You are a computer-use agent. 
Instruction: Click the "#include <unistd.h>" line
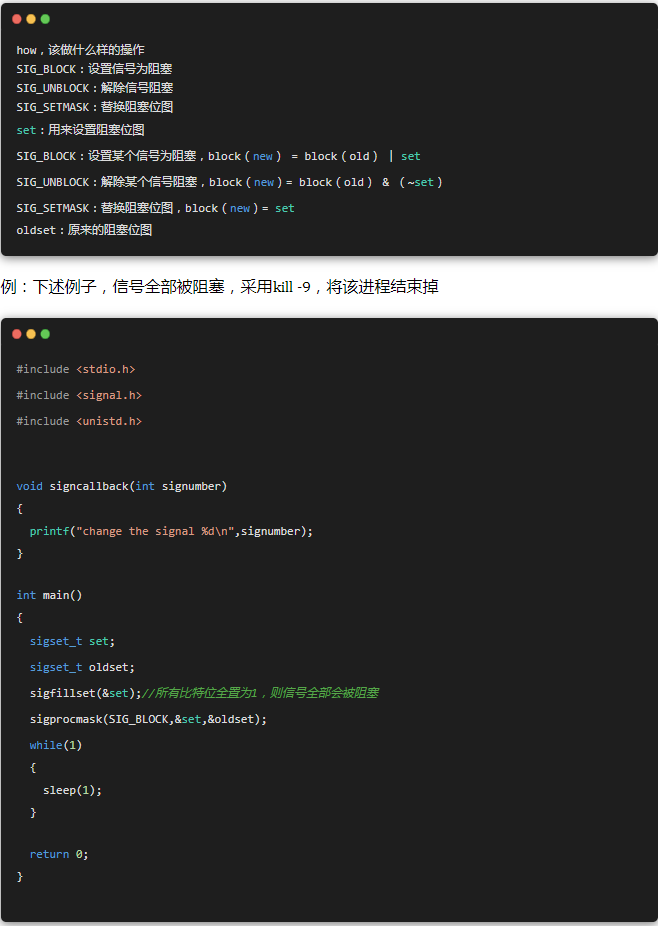click(x=79, y=421)
